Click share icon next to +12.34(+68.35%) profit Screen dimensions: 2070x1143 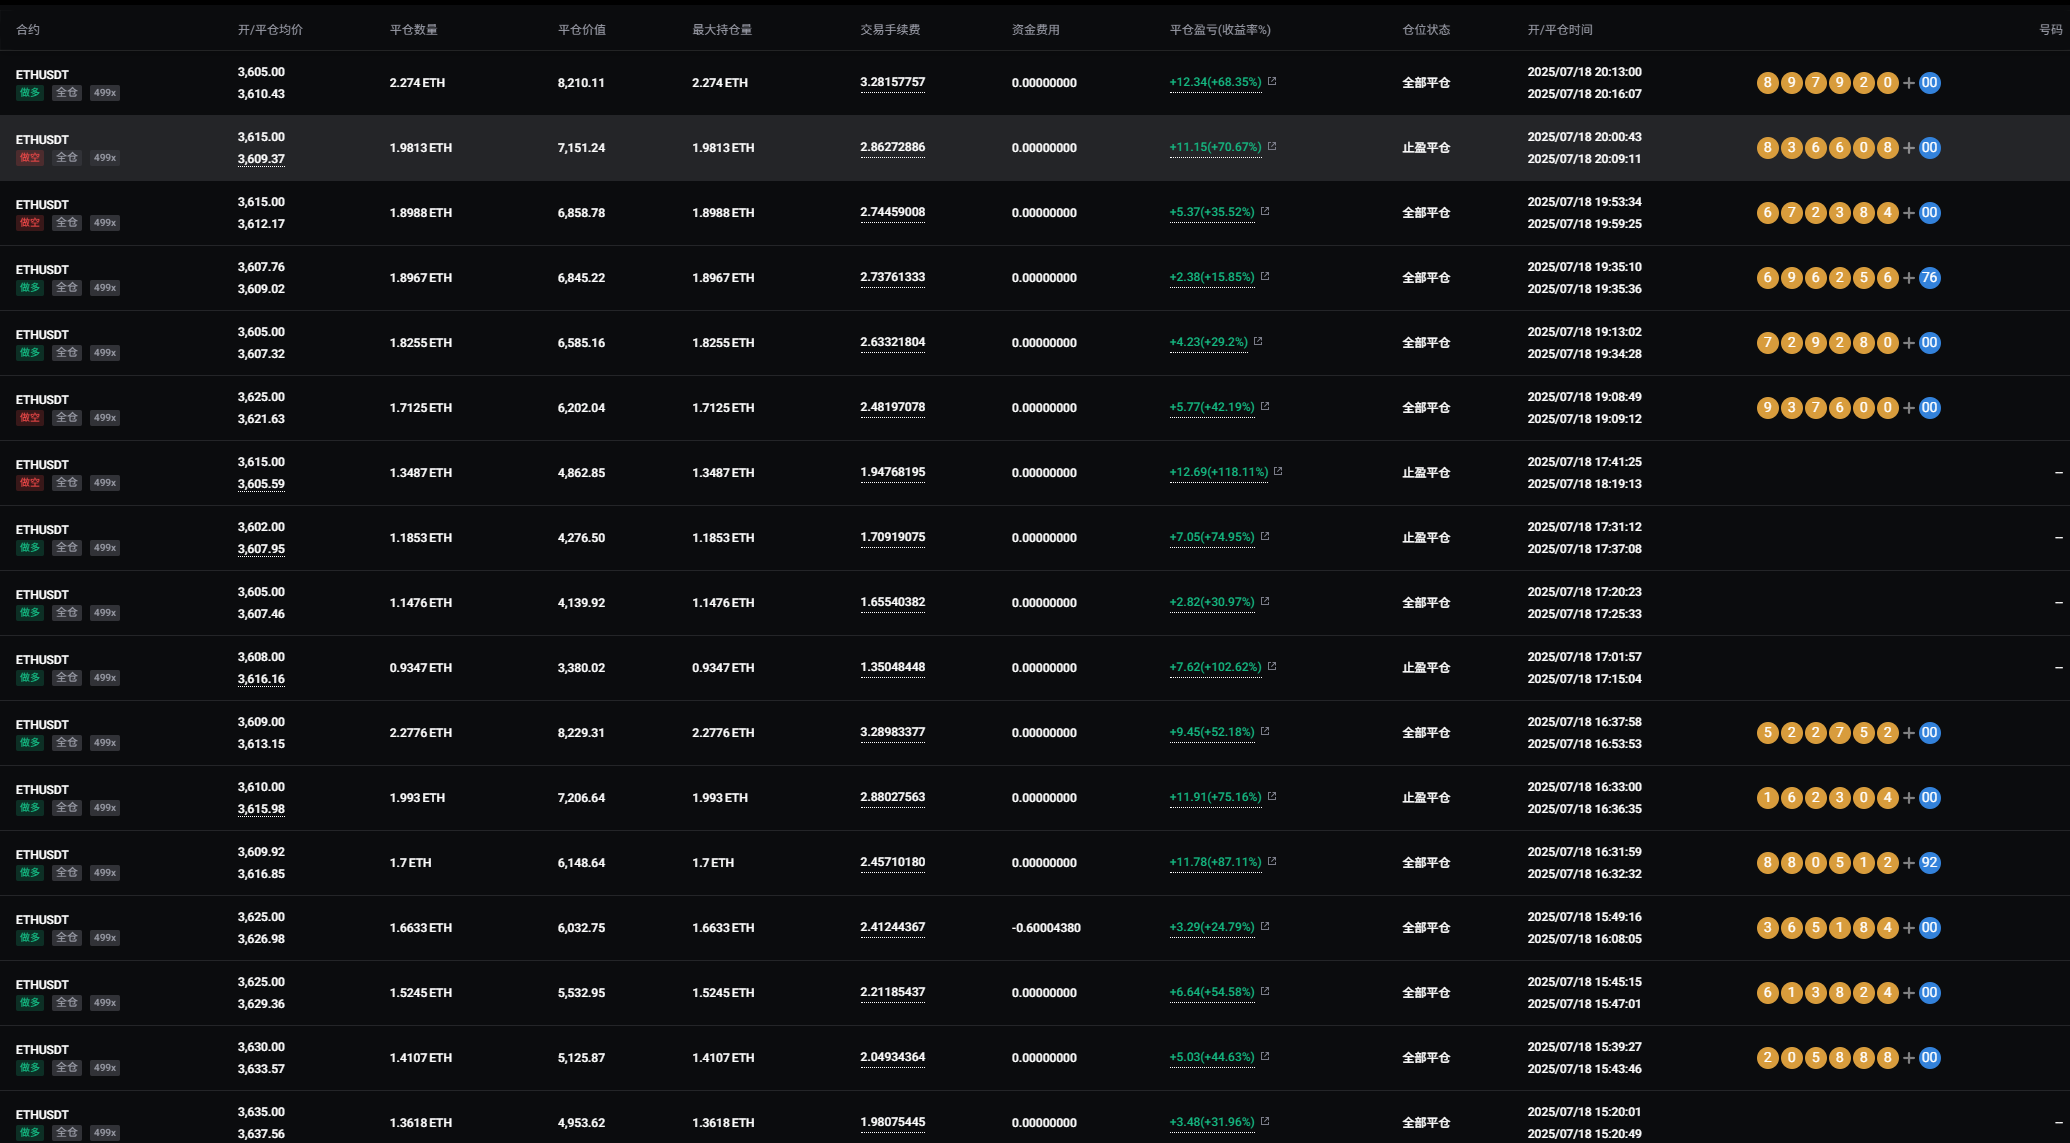point(1272,82)
